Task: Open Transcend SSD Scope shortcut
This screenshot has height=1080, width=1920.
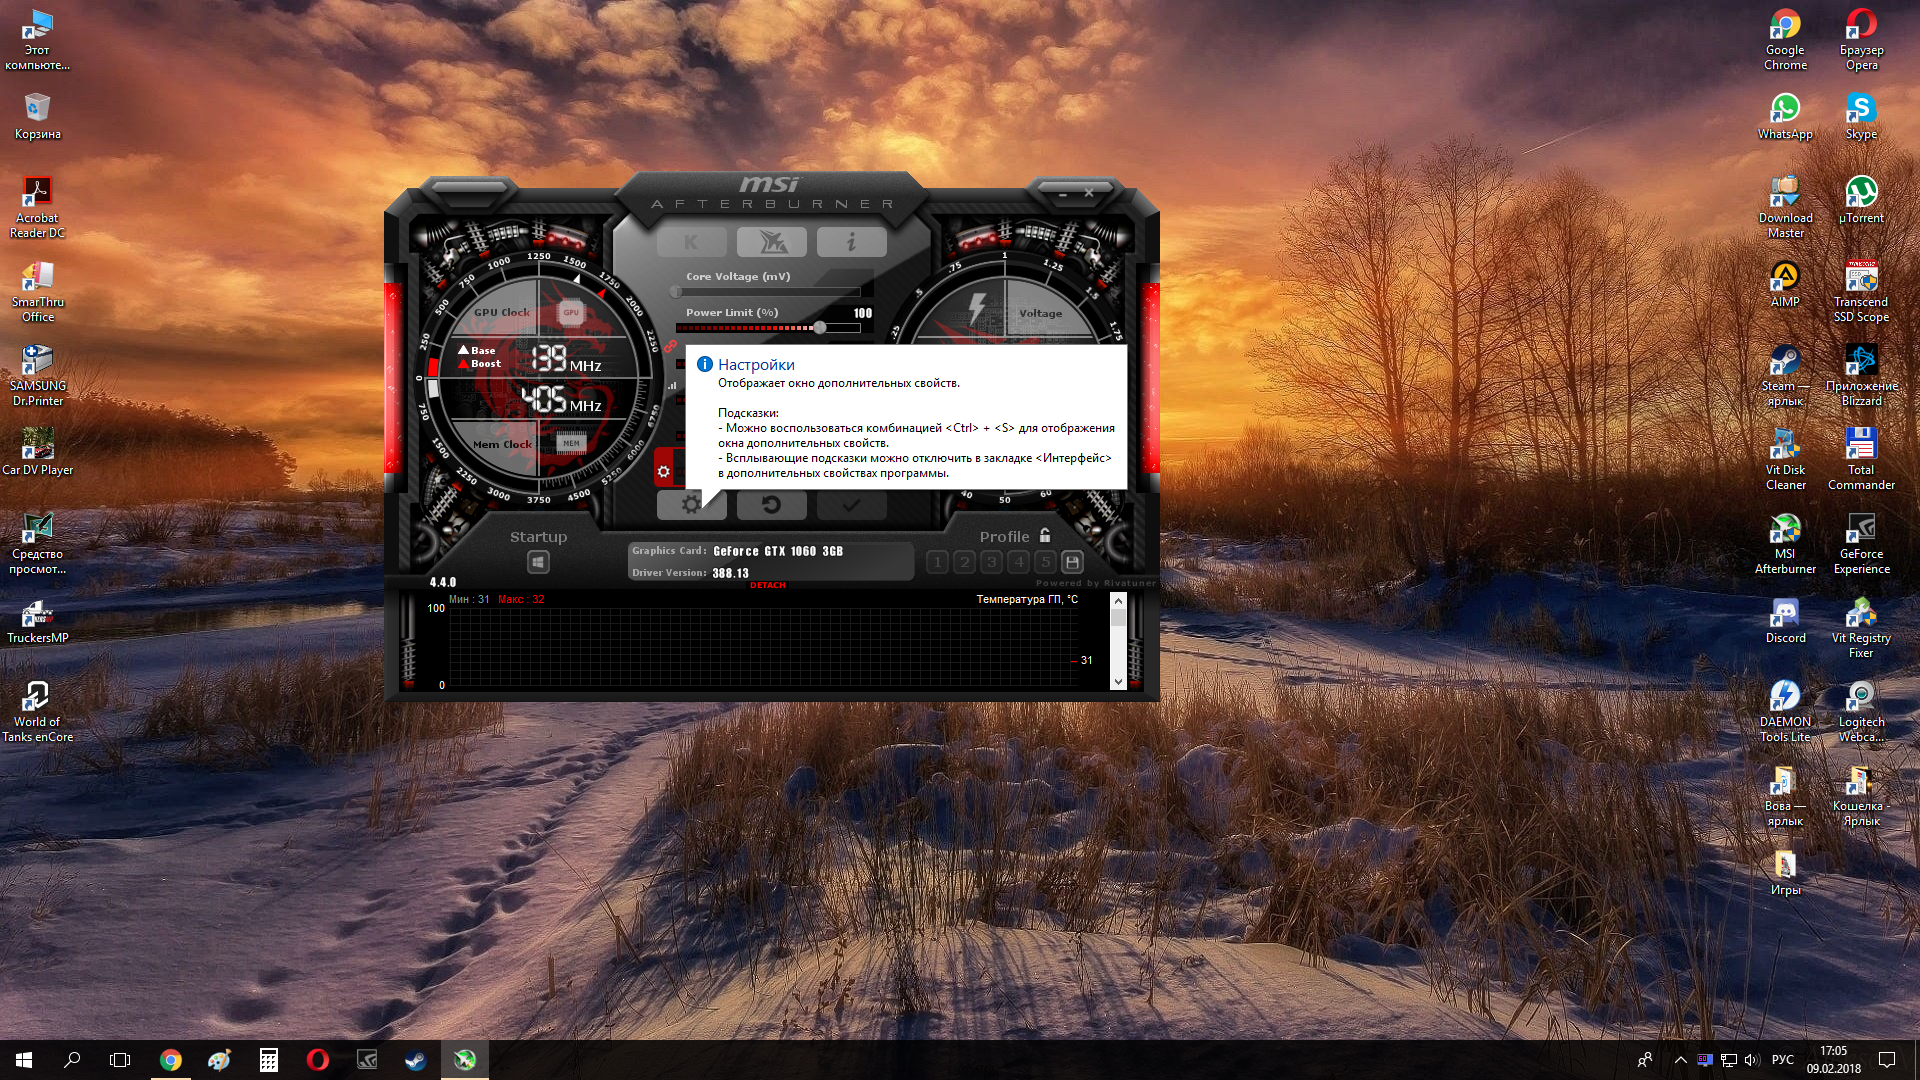Action: (1861, 291)
